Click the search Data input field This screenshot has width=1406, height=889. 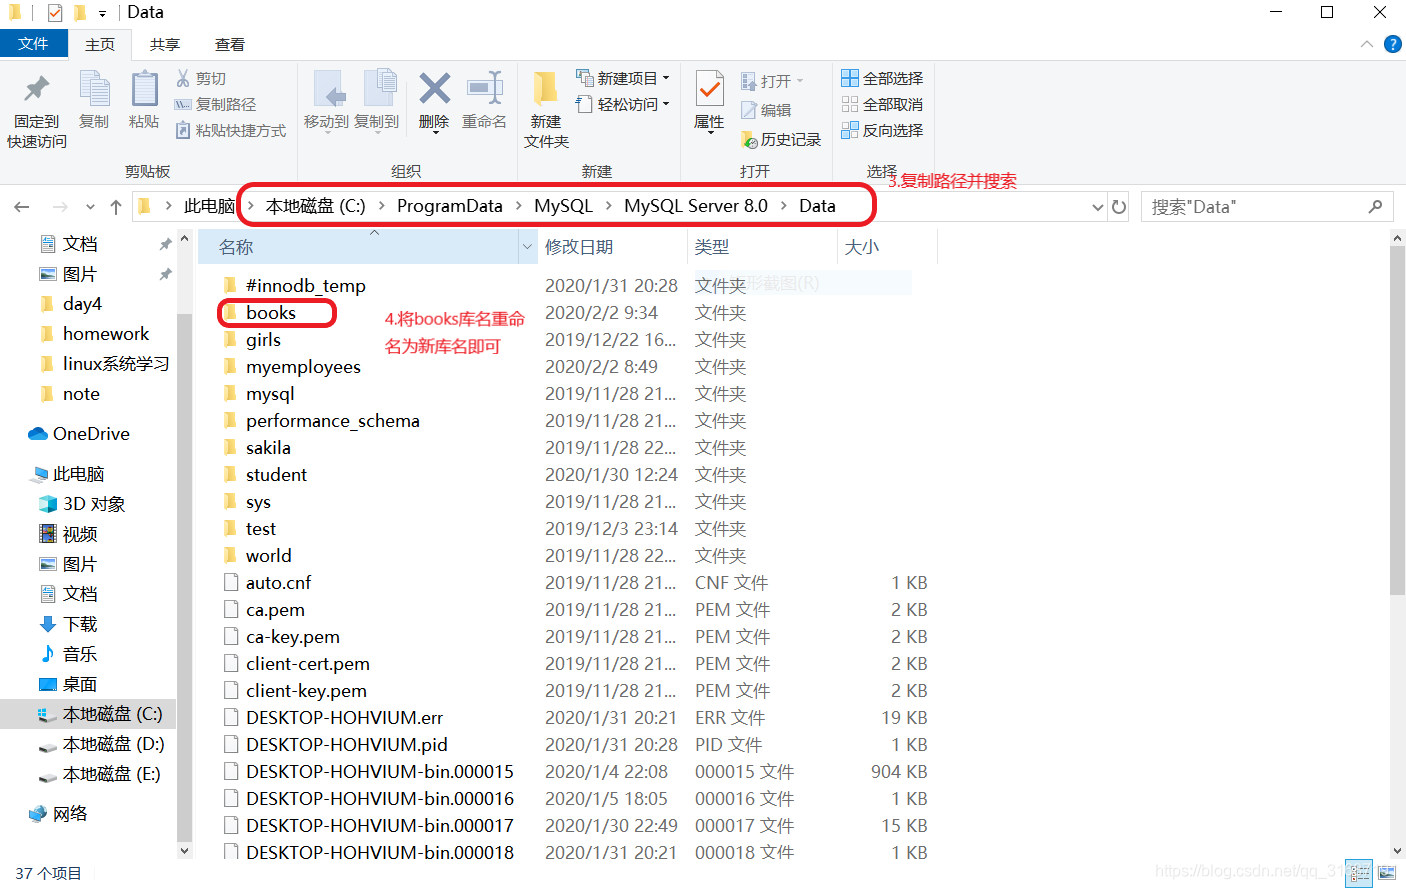(x=1267, y=207)
